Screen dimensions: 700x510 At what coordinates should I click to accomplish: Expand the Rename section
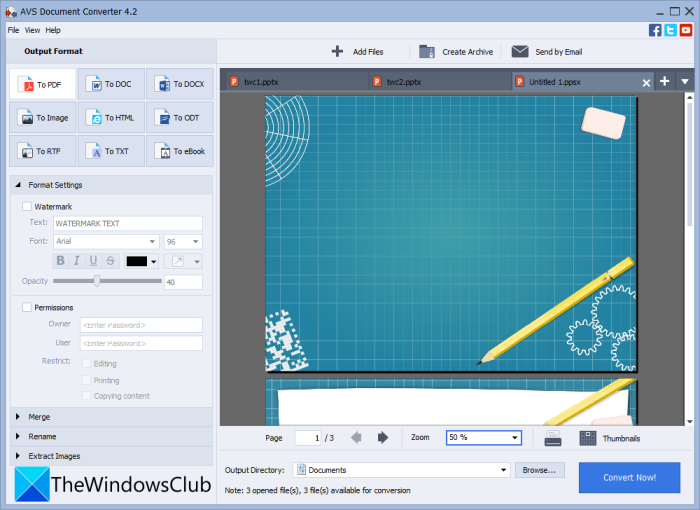coord(18,436)
